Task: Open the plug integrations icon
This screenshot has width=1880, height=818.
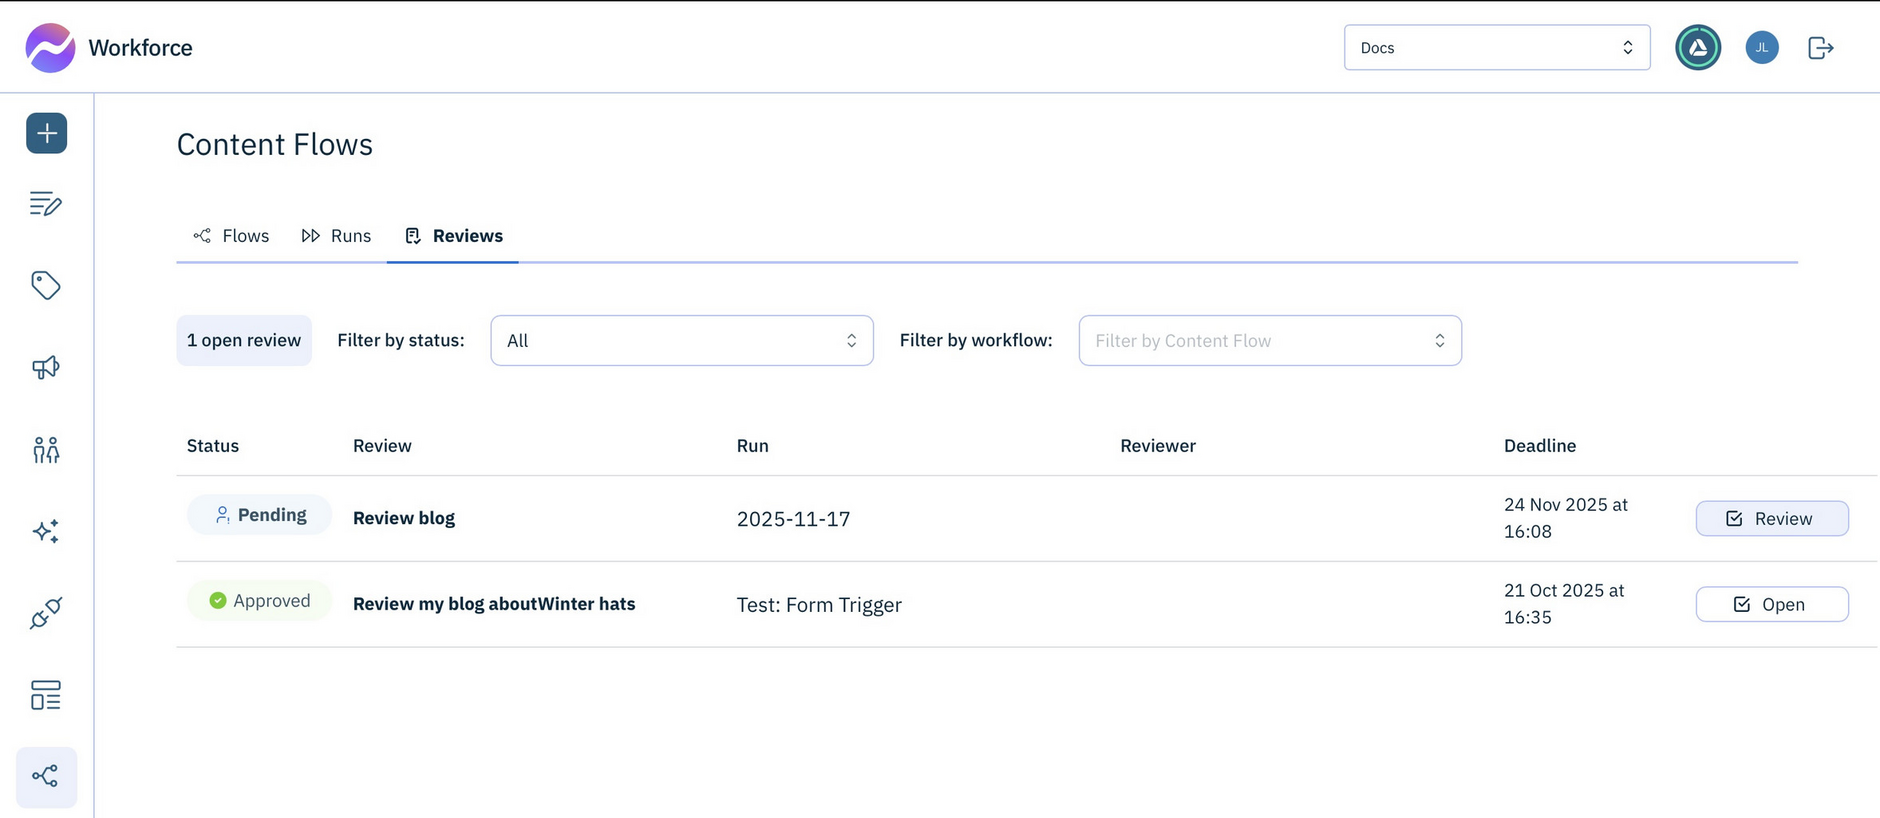Action: click(x=46, y=613)
